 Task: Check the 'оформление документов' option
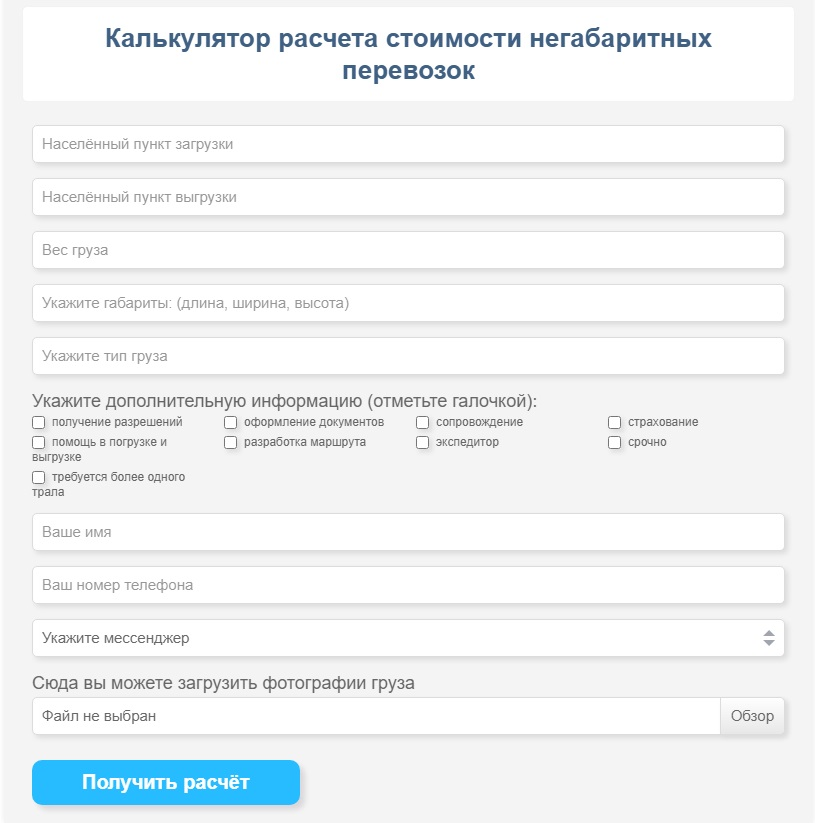tap(231, 422)
